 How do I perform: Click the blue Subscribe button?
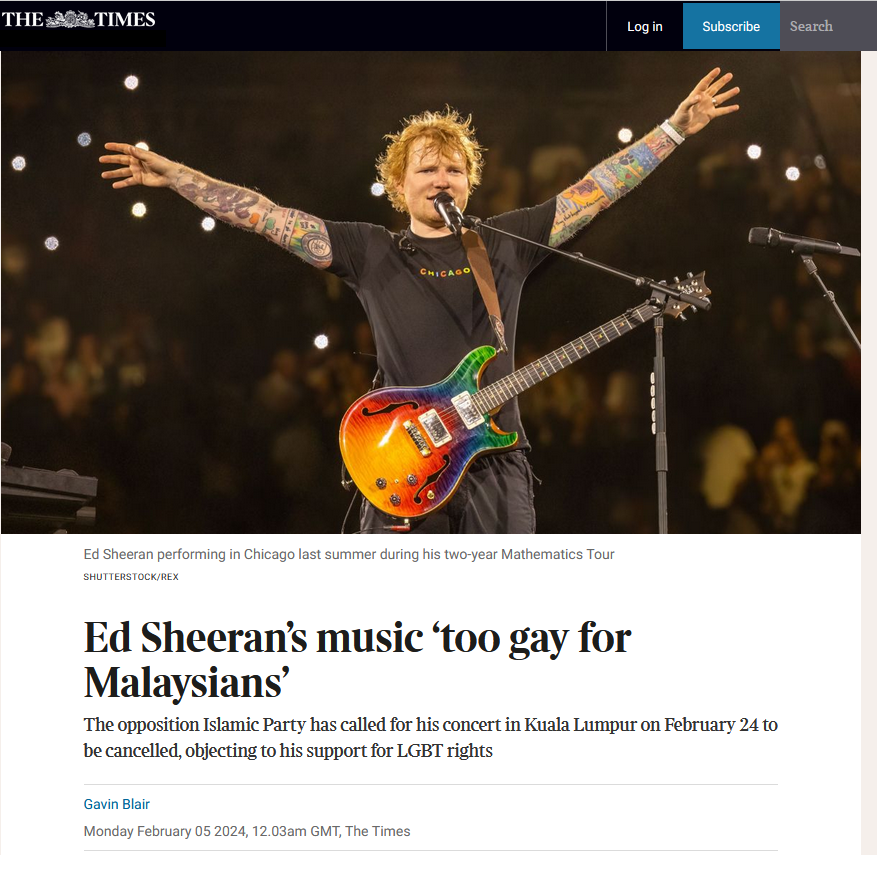[x=731, y=26]
